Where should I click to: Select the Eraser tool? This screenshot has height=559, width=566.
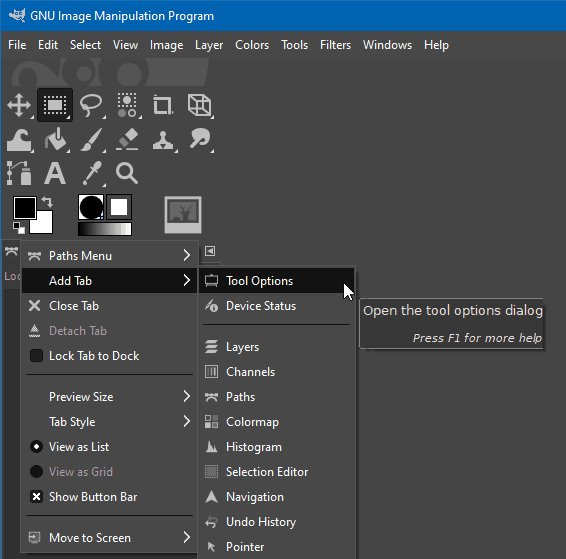(x=127, y=139)
